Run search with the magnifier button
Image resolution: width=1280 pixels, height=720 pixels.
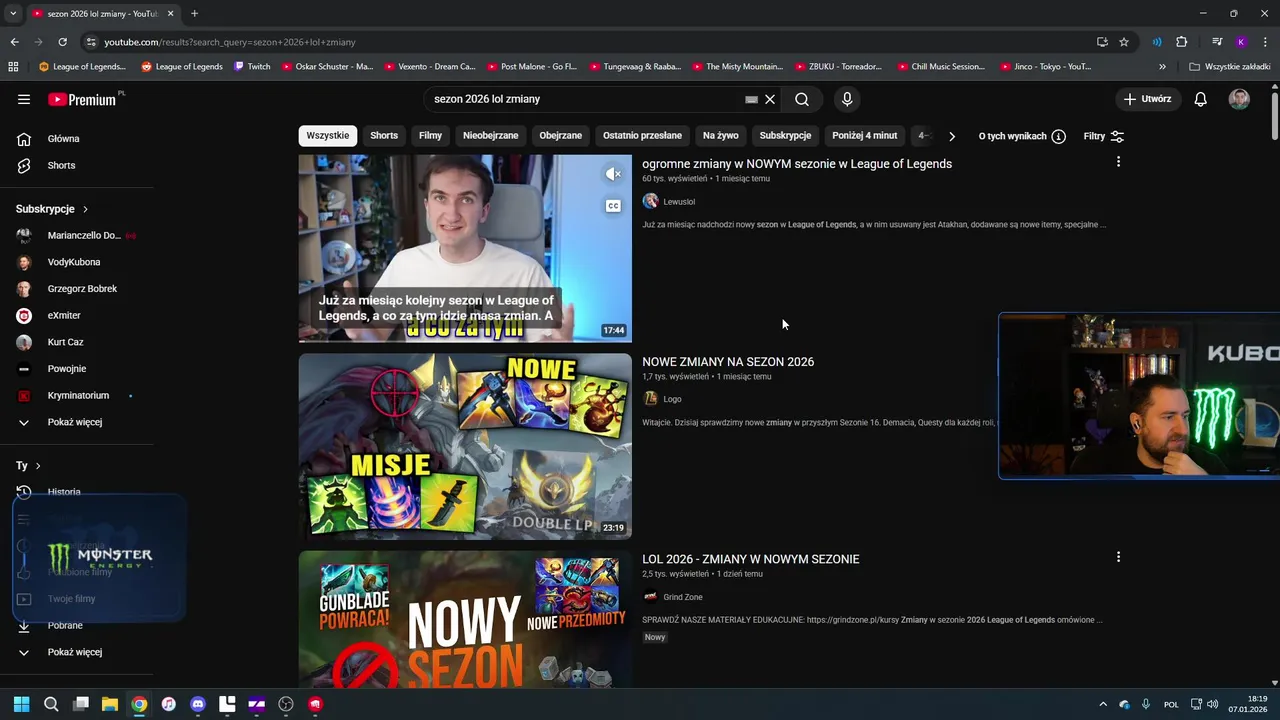click(802, 99)
